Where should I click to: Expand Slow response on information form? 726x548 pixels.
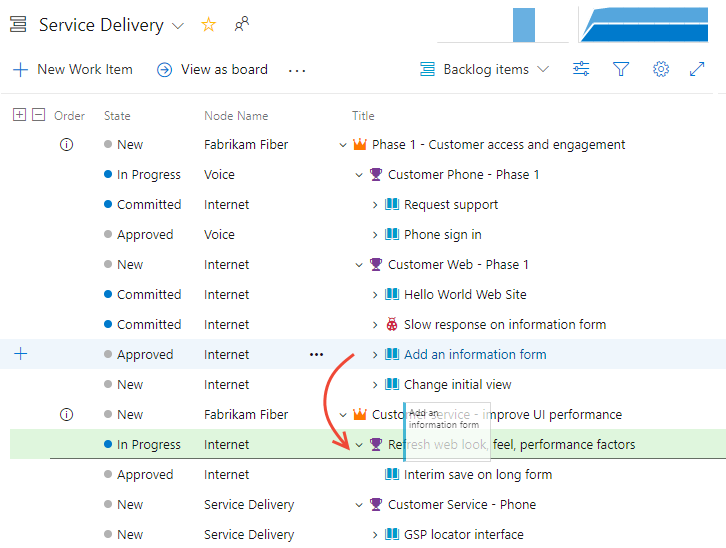[375, 325]
